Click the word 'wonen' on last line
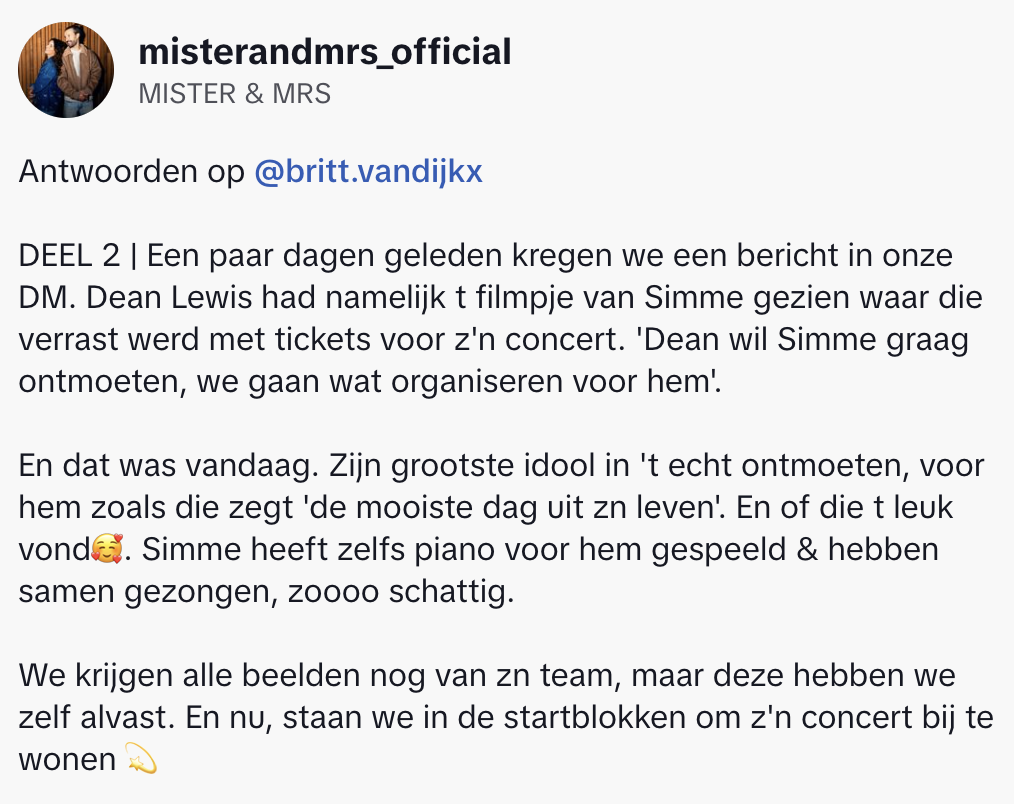Viewport: 1014px width, 804px height. click(67, 760)
